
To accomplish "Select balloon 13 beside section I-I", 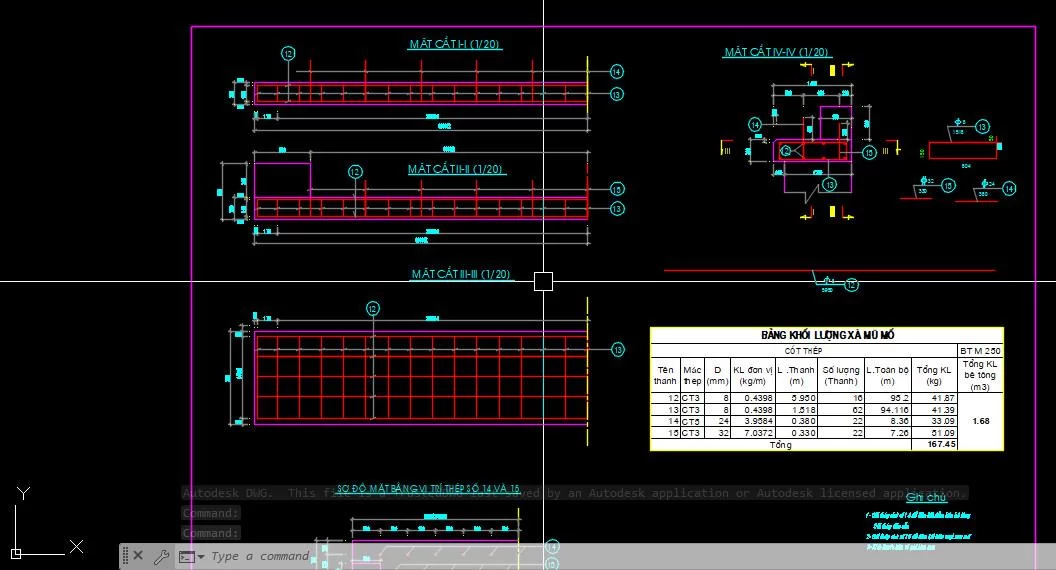I will (x=616, y=94).
